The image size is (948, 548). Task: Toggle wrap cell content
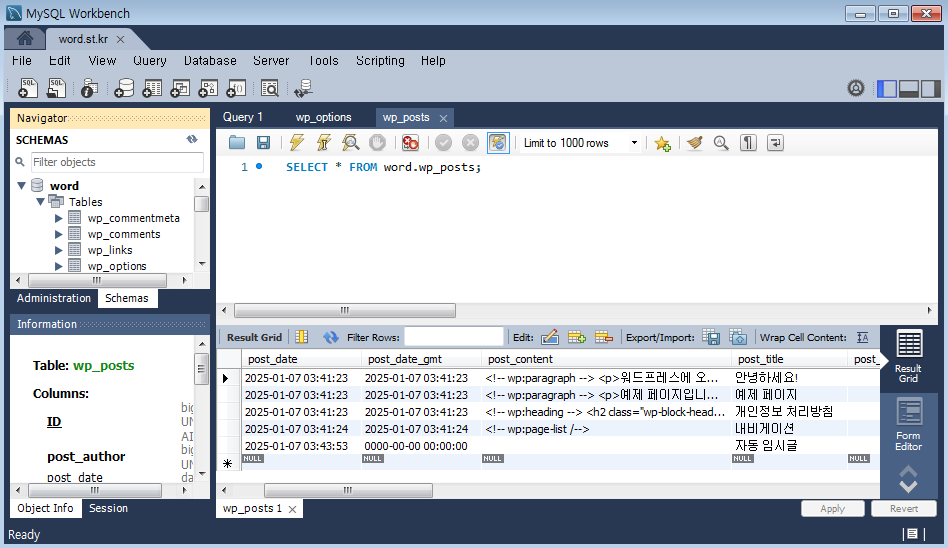tap(863, 338)
